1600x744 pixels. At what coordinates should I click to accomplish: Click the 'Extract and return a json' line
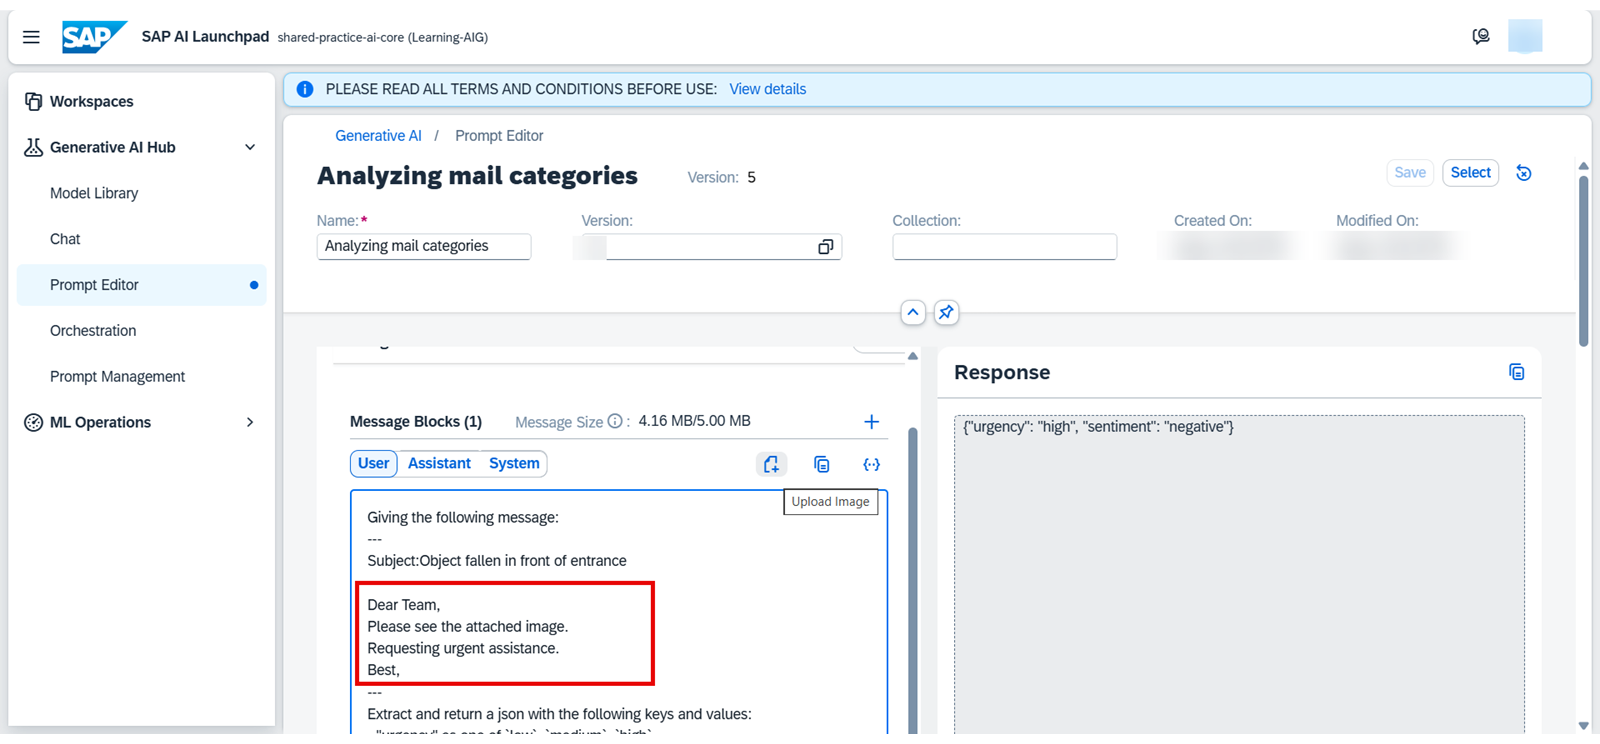coord(559,714)
